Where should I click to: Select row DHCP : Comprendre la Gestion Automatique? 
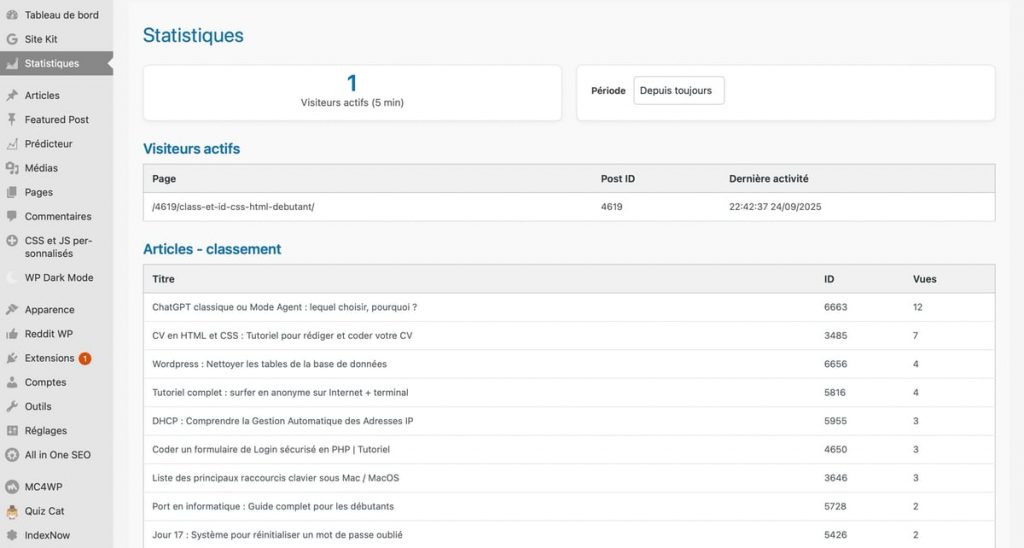point(569,421)
